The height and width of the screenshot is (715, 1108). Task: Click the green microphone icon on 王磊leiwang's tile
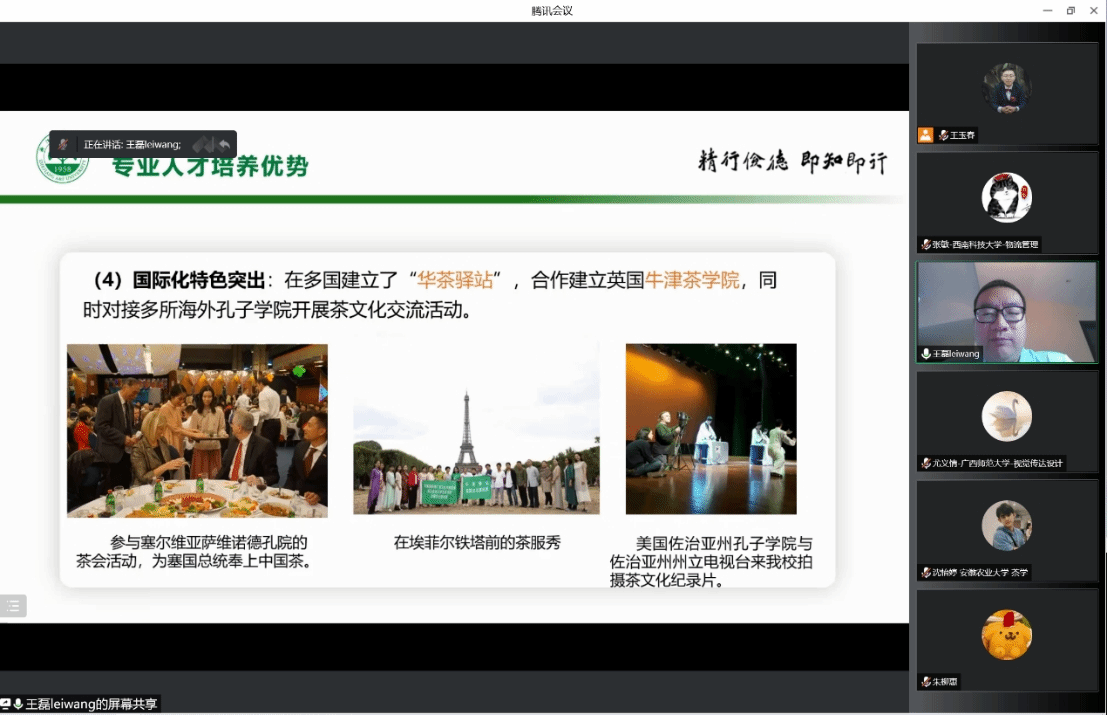[x=926, y=354]
